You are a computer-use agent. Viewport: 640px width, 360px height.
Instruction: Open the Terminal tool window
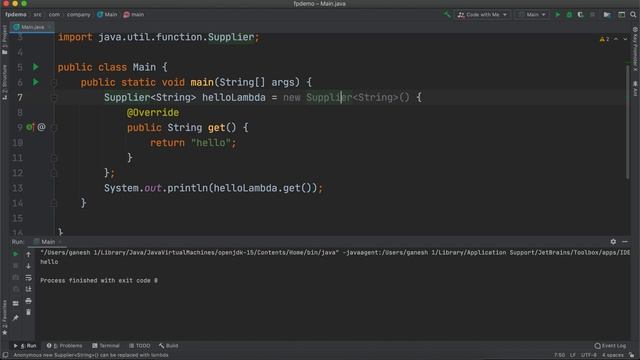[106, 346]
